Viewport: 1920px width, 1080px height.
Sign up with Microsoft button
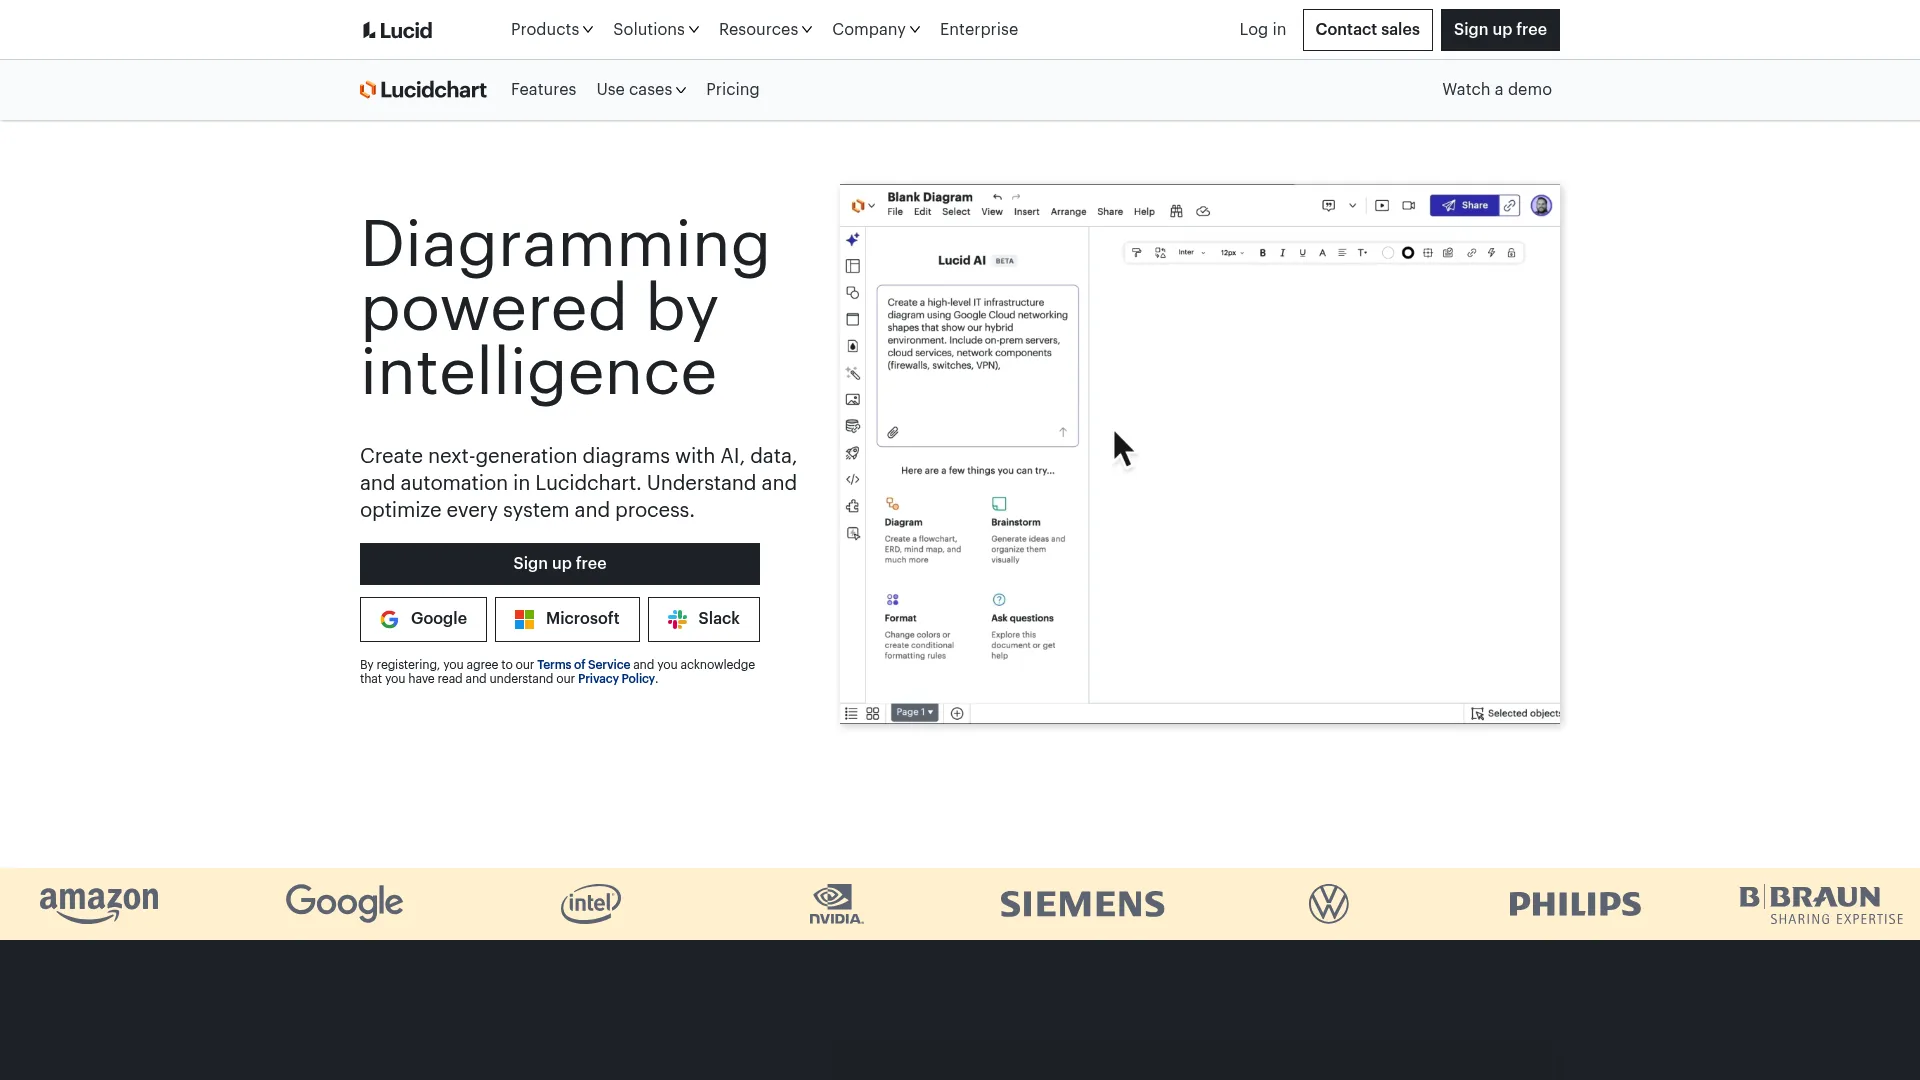[x=567, y=619]
